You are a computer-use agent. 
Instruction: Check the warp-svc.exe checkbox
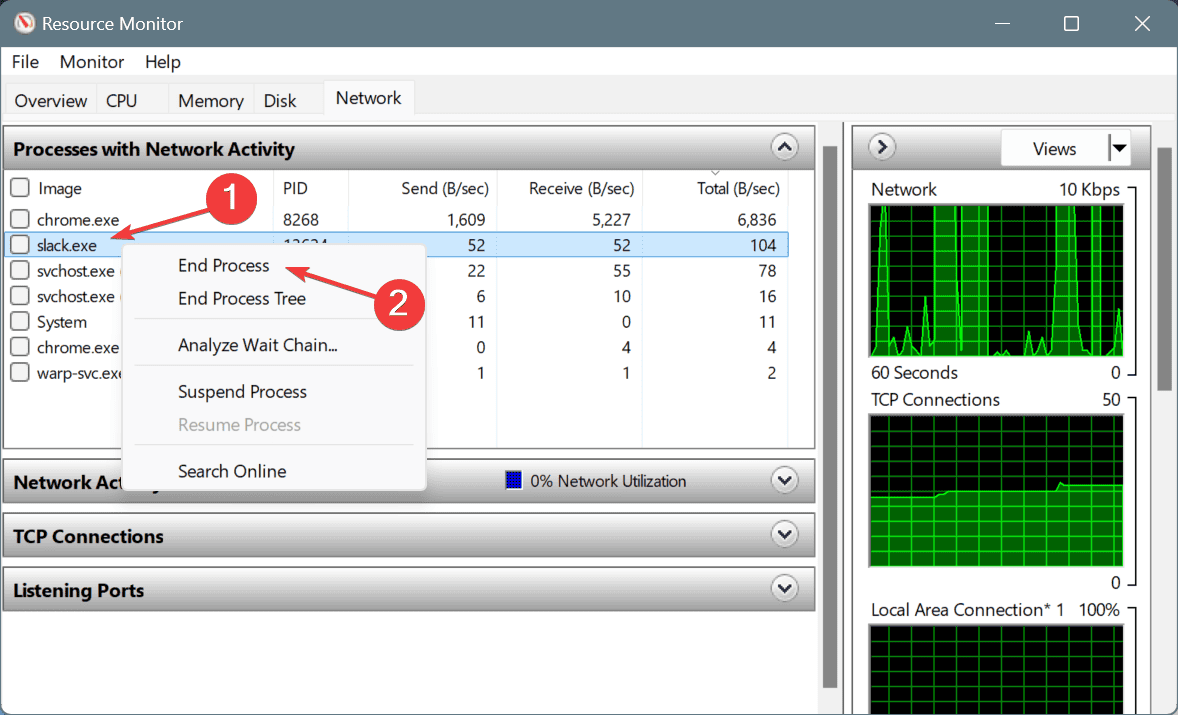point(20,372)
